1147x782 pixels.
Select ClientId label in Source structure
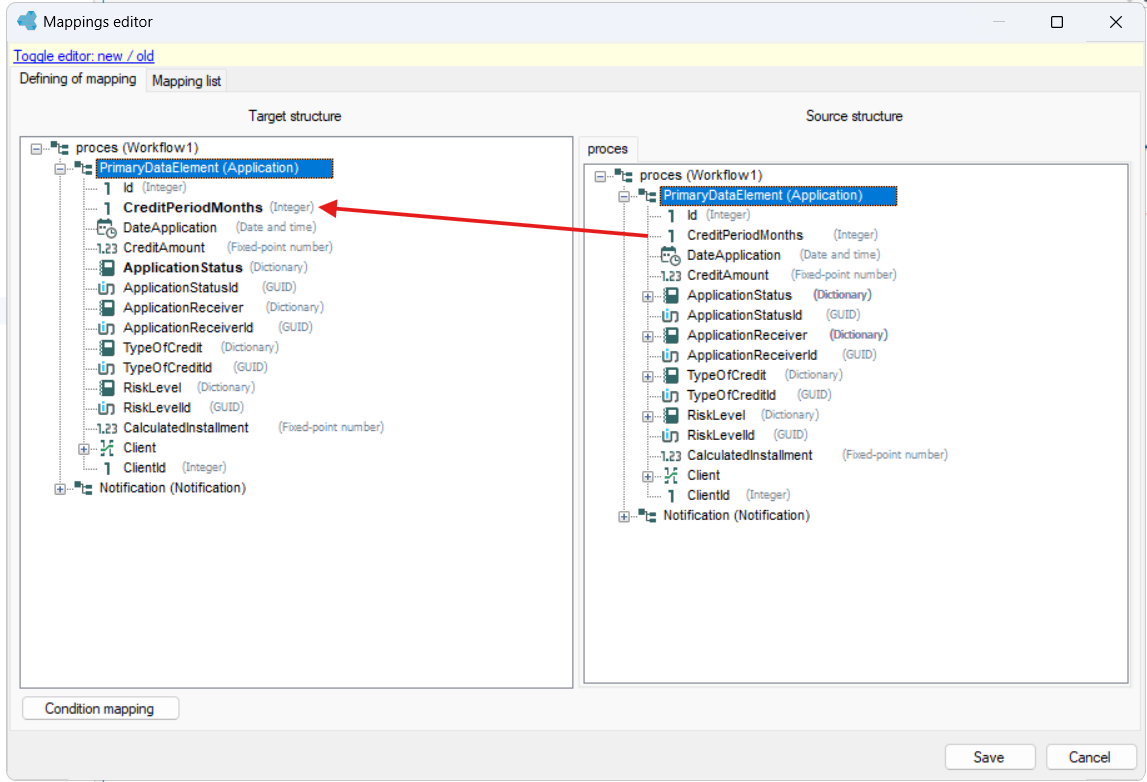(x=708, y=495)
